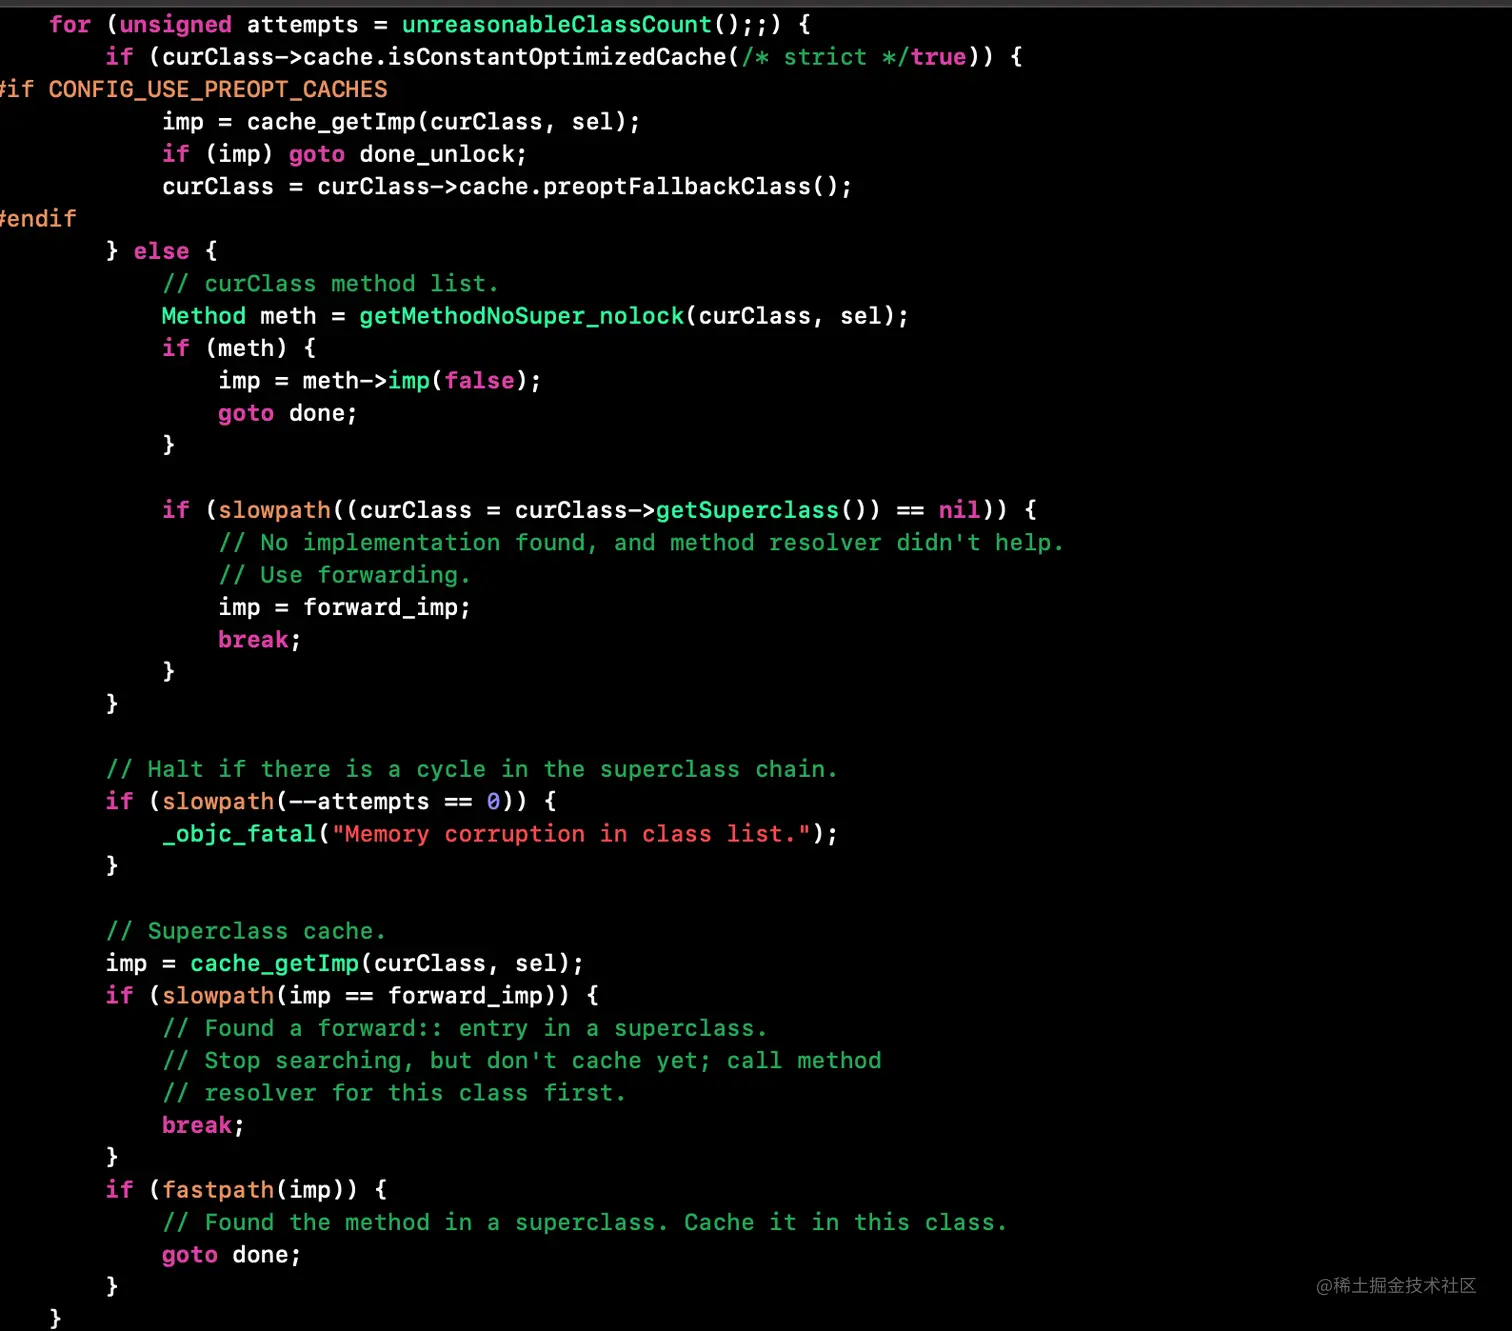
Task: Click the 'break;' after forward_imp assignment
Action: click(260, 640)
